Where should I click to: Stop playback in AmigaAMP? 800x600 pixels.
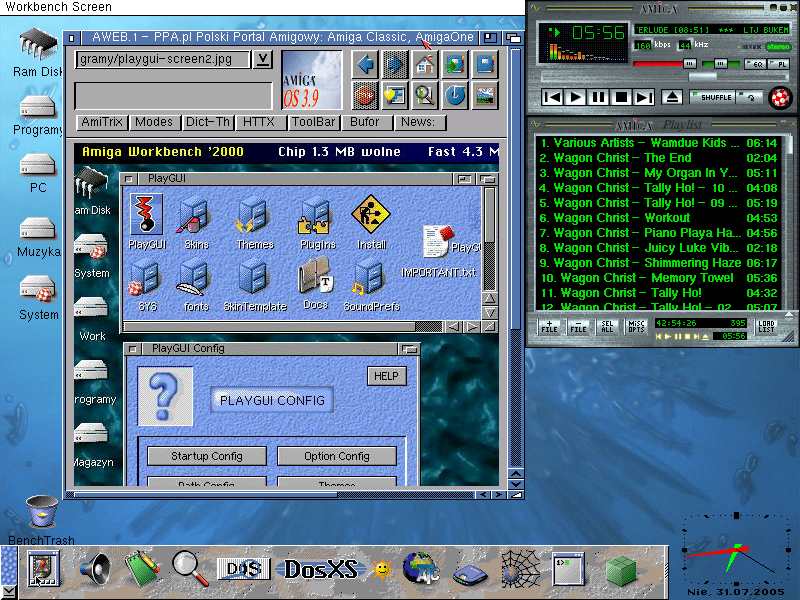click(x=621, y=97)
